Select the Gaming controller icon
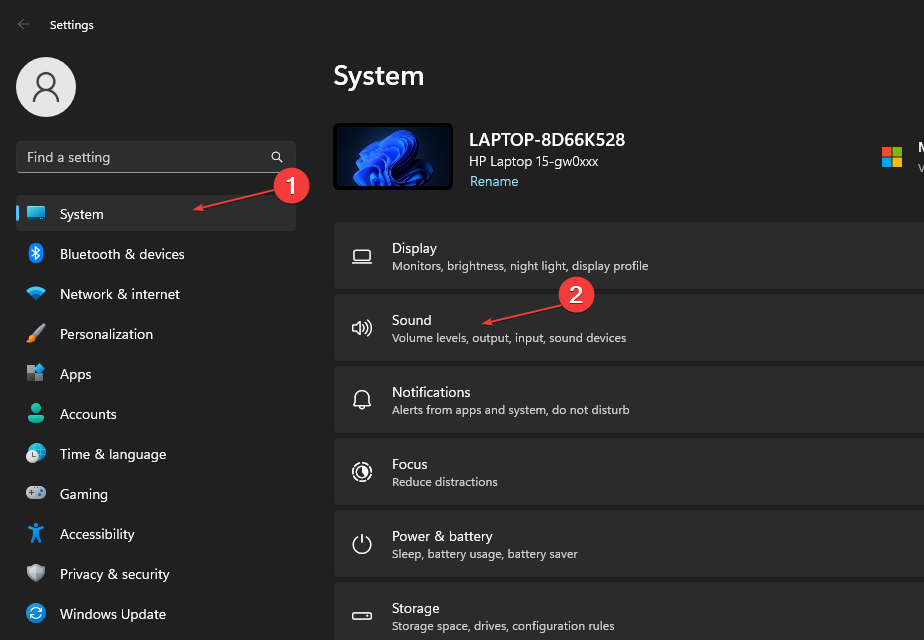This screenshot has height=640, width=924. coord(34,494)
